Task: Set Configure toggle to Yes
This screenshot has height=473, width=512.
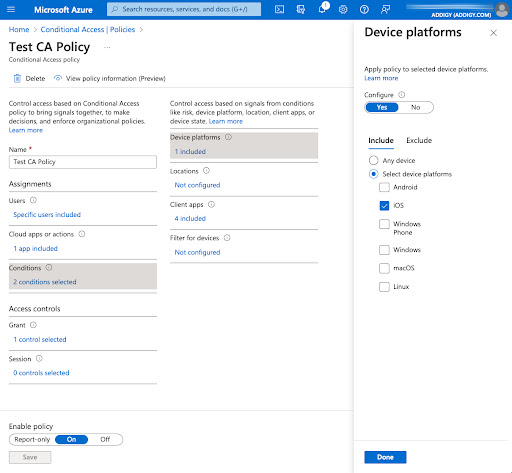Action: pos(382,107)
